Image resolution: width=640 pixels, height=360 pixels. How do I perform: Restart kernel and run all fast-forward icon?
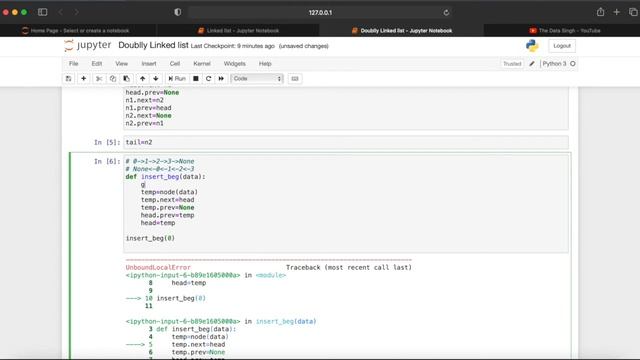coord(221,78)
